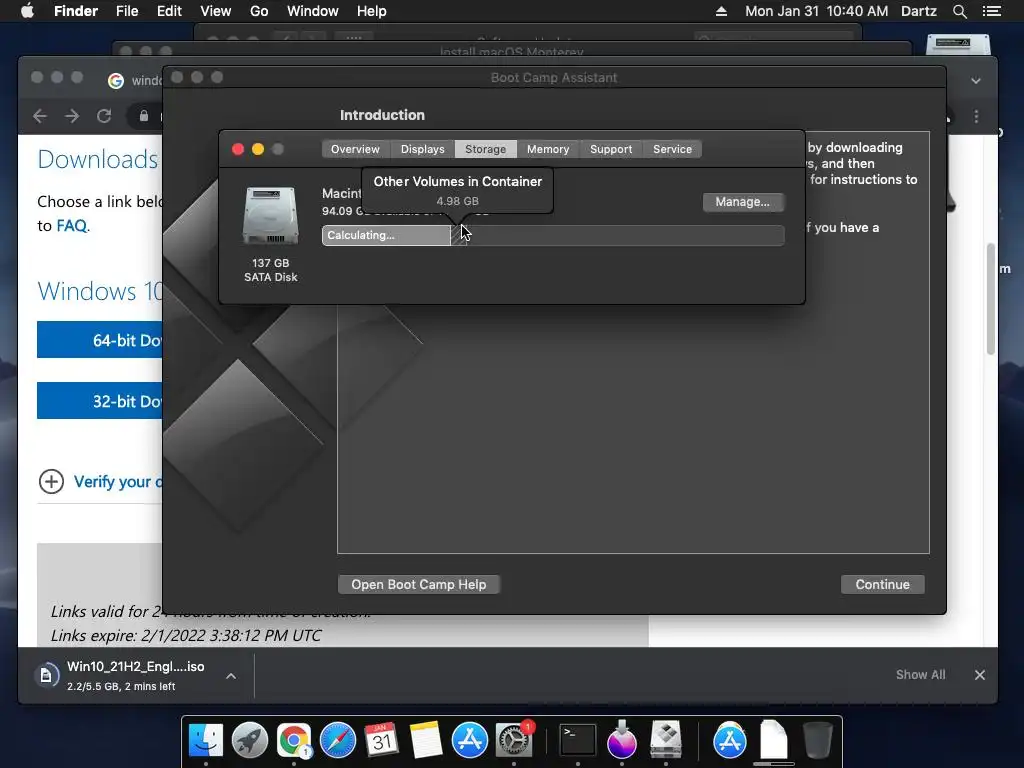Open the File menu
The height and width of the screenshot is (768, 1024).
[x=127, y=11]
